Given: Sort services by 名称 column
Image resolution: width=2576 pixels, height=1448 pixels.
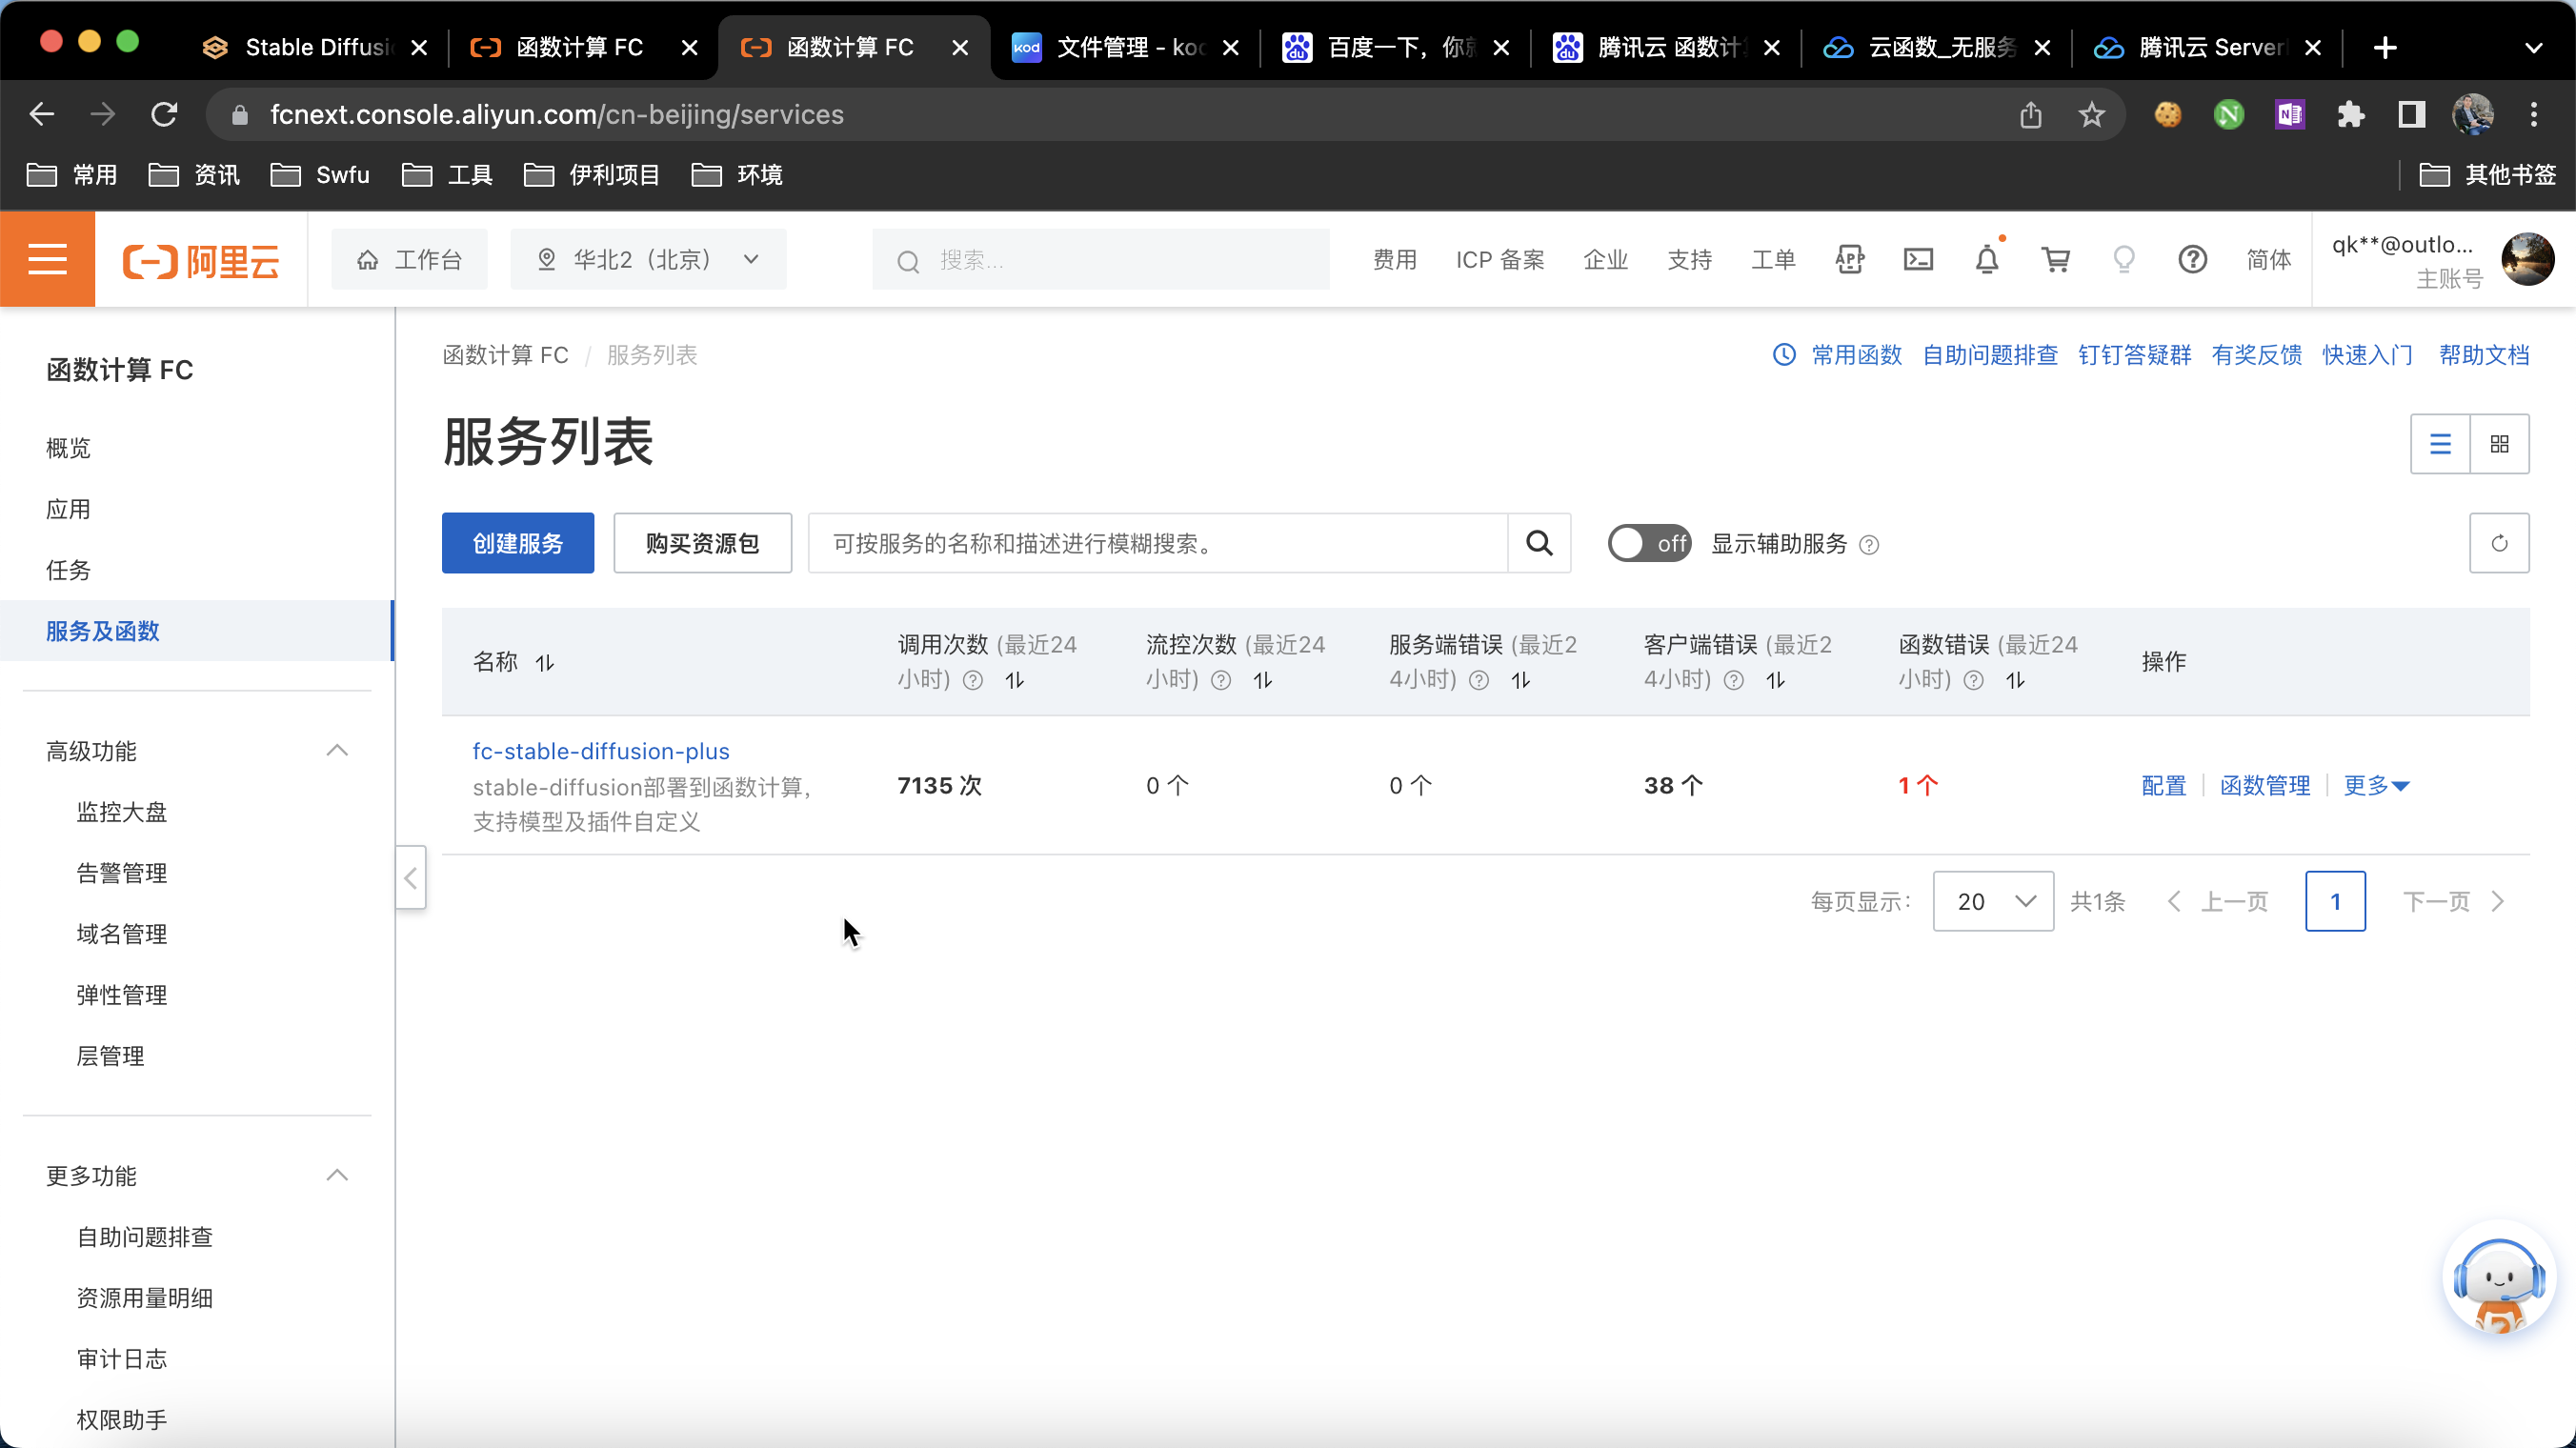Looking at the screenshot, I should click(x=545, y=662).
